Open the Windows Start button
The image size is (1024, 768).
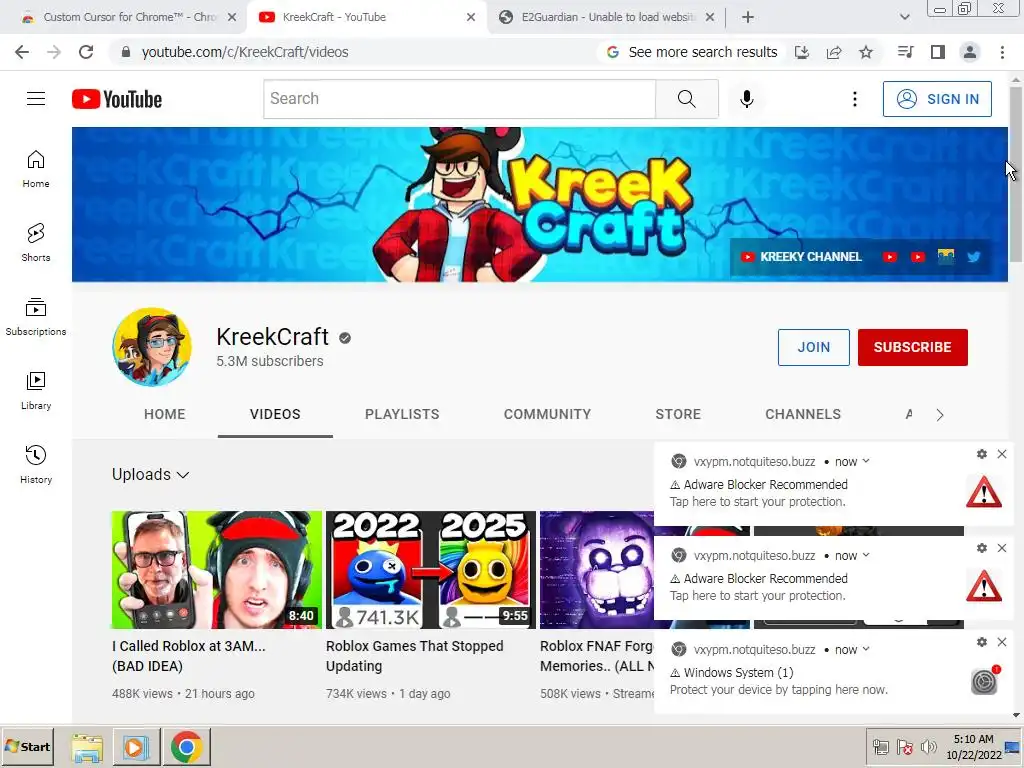(x=27, y=746)
